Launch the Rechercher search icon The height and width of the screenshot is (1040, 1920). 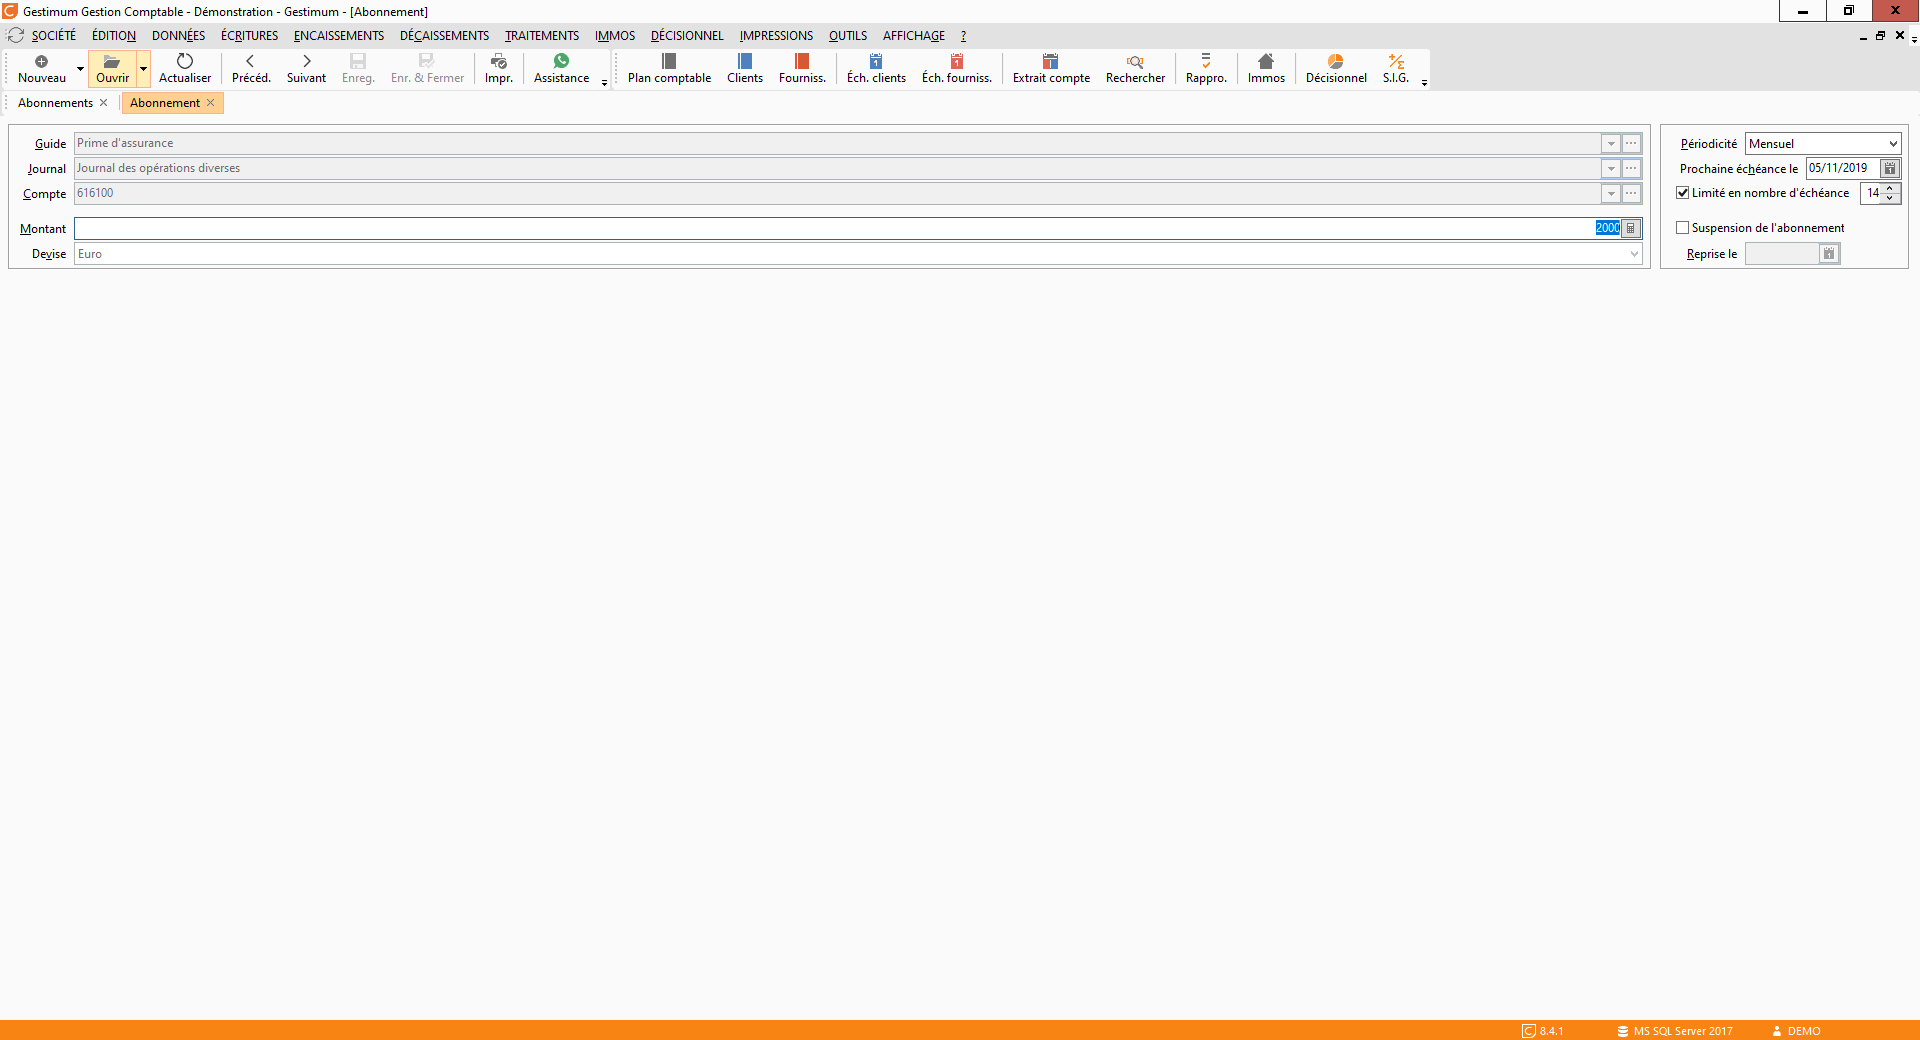click(x=1135, y=62)
